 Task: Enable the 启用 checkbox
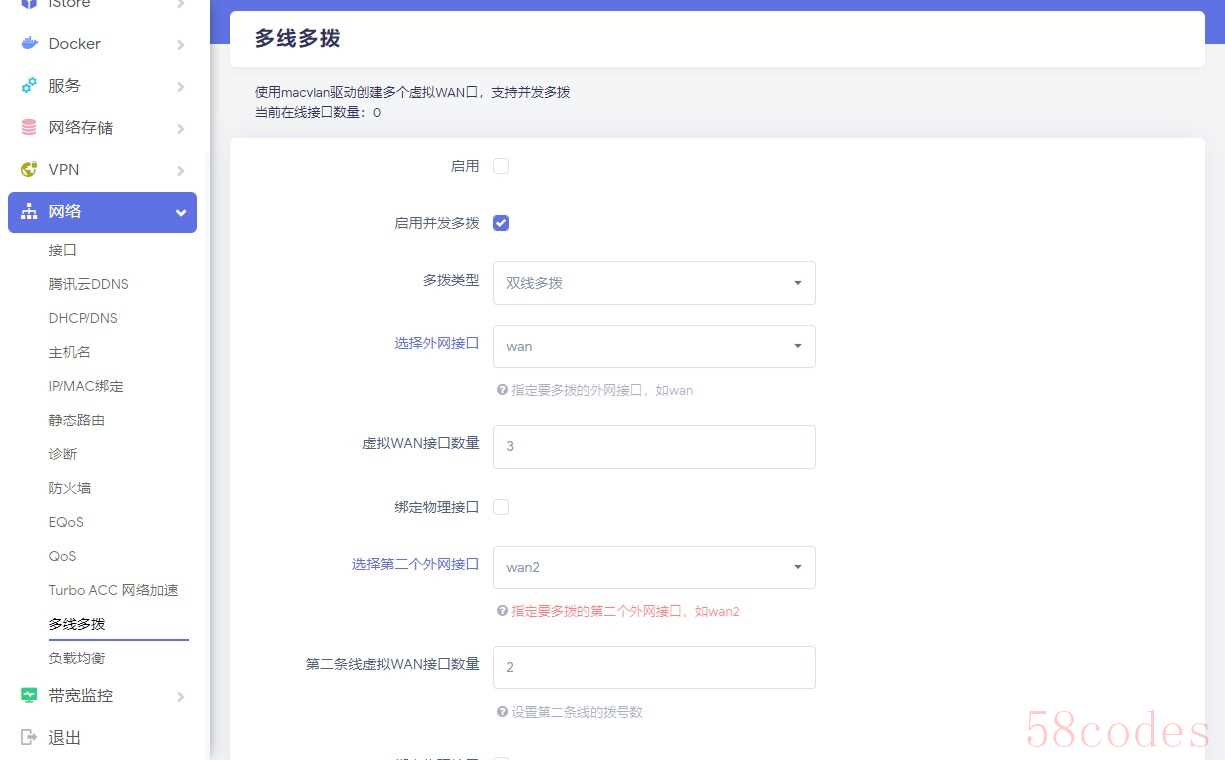pos(501,166)
